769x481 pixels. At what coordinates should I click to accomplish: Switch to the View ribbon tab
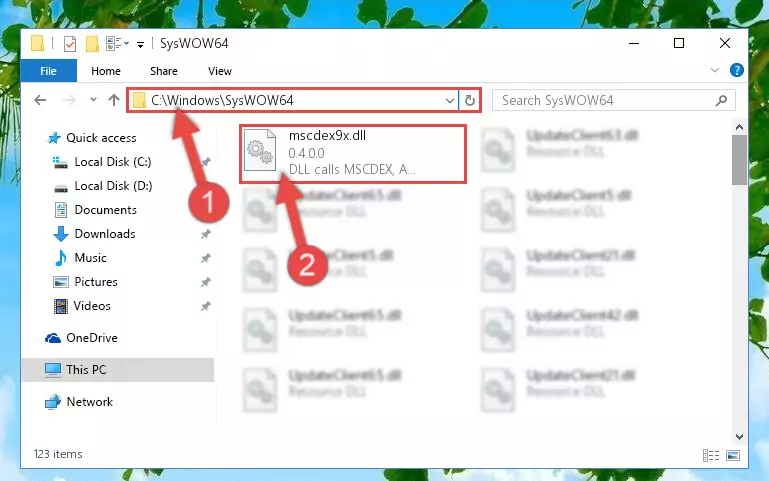[220, 71]
